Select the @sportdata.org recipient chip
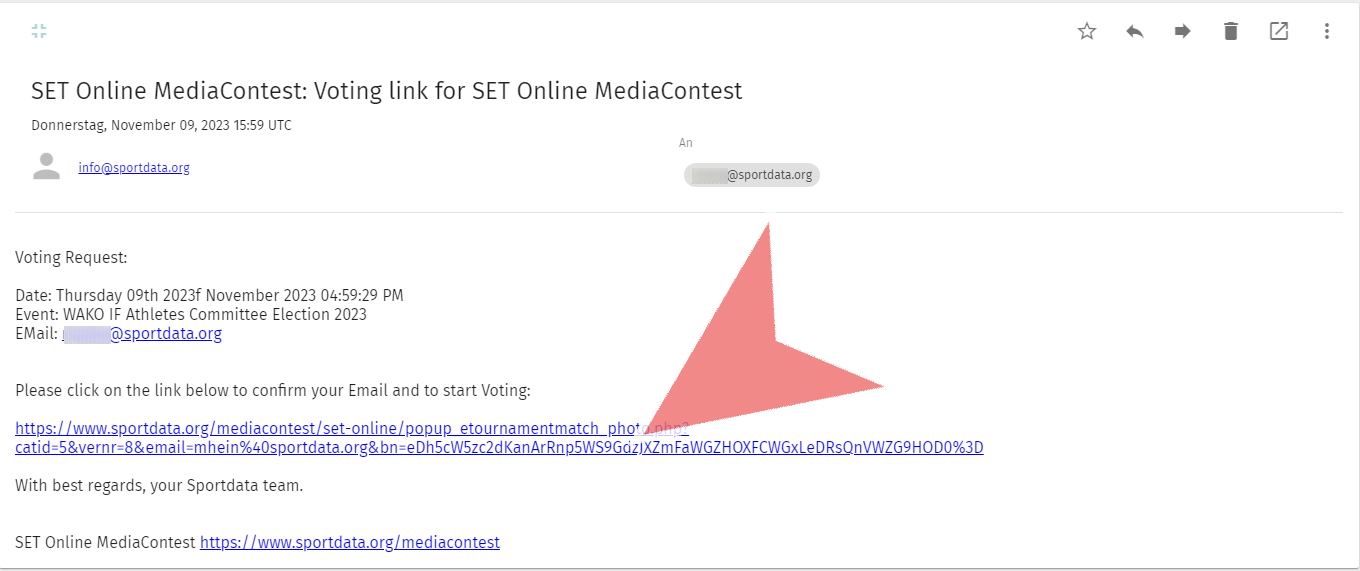 click(751, 175)
